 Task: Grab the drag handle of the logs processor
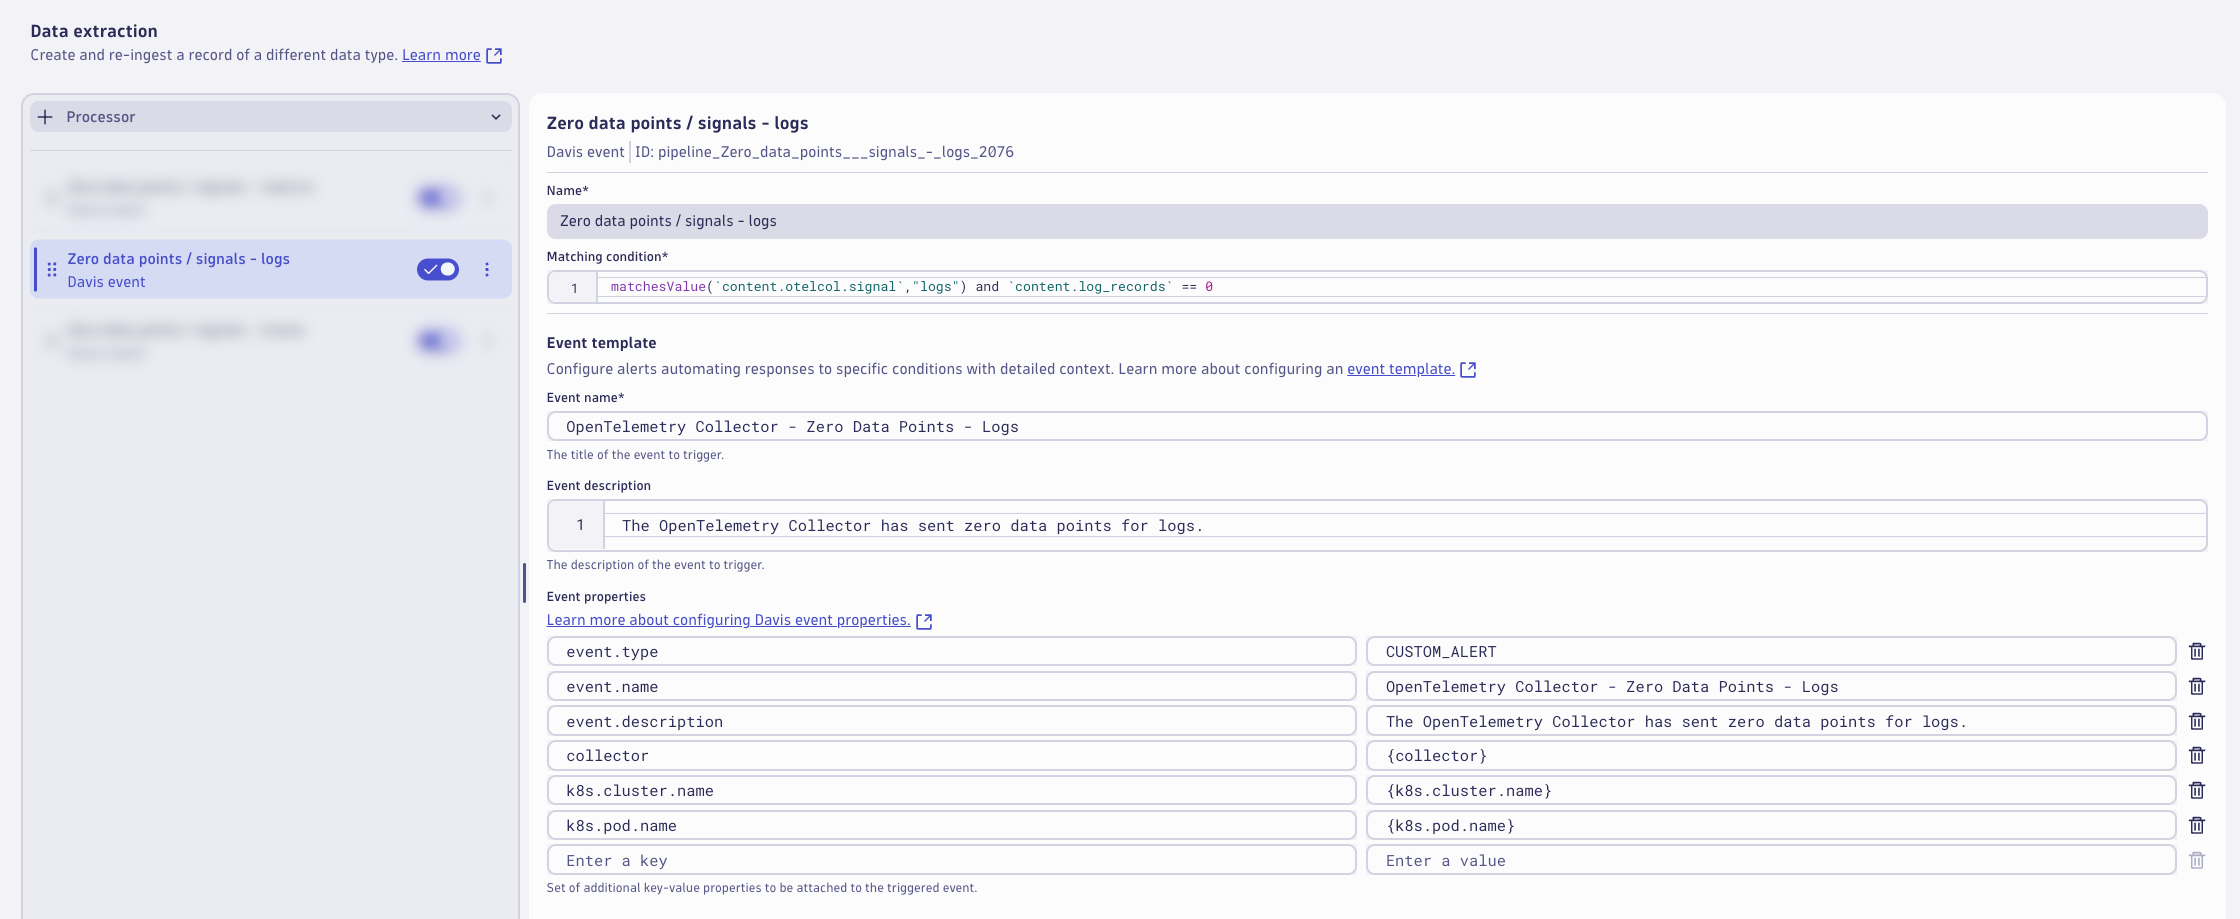click(x=52, y=270)
